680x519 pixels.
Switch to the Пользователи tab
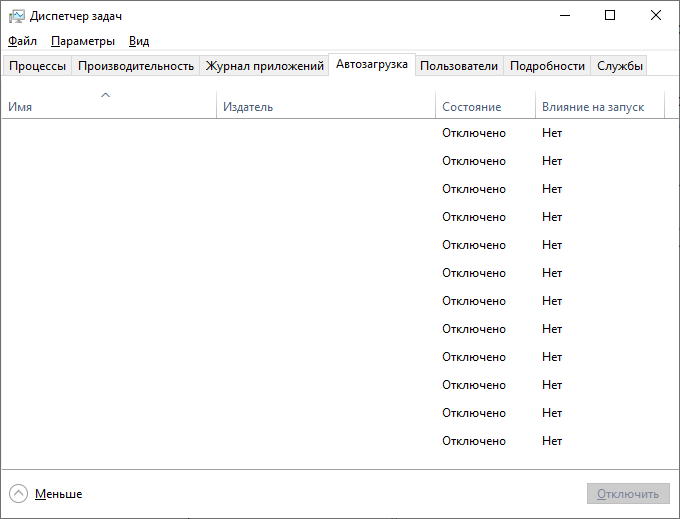click(x=459, y=66)
